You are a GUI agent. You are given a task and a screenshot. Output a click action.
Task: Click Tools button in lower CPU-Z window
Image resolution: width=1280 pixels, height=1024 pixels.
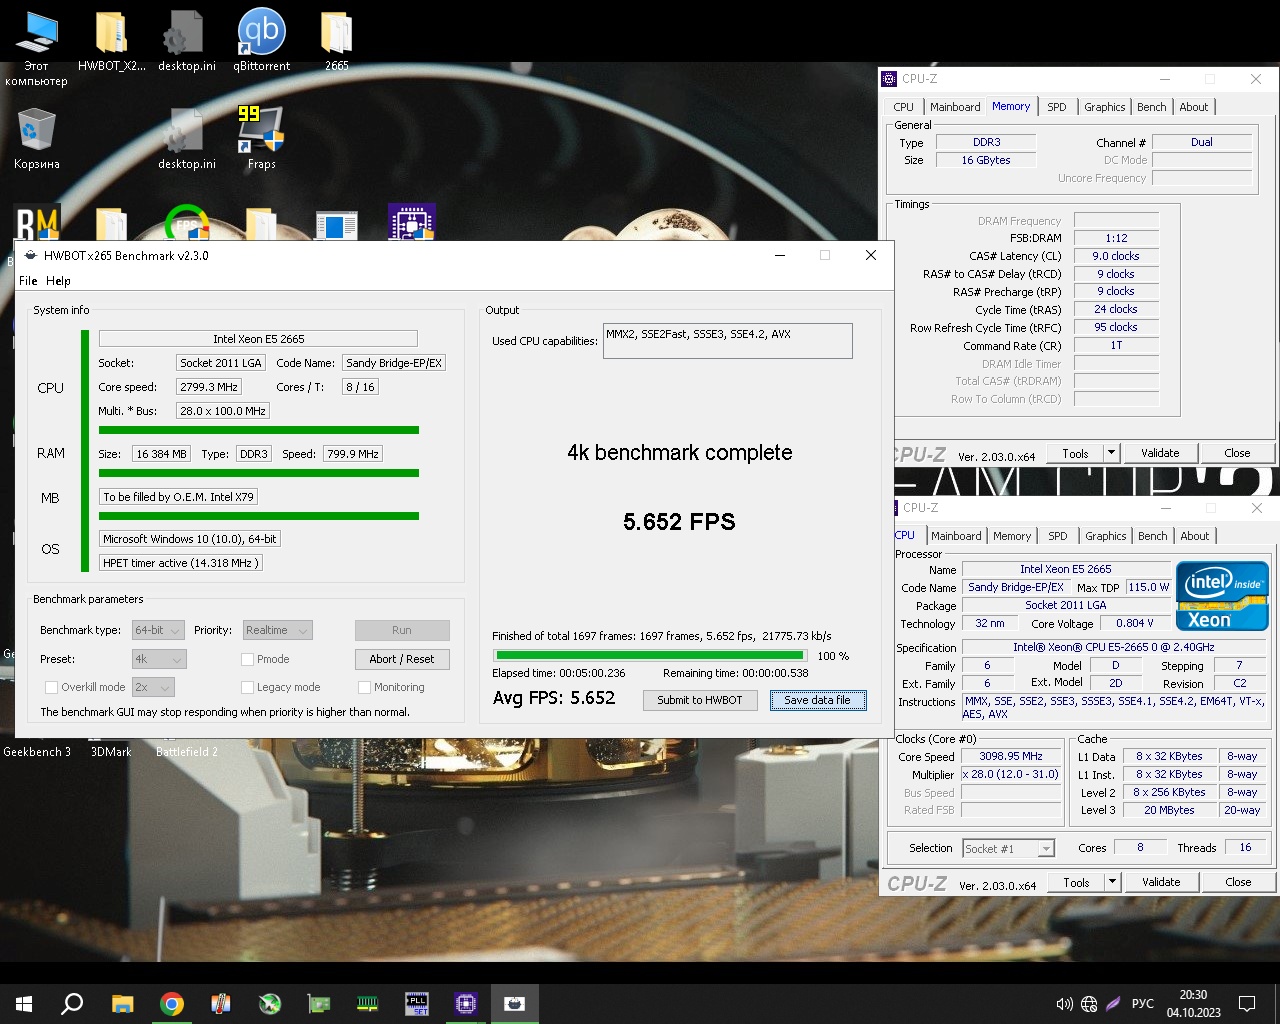[1076, 882]
